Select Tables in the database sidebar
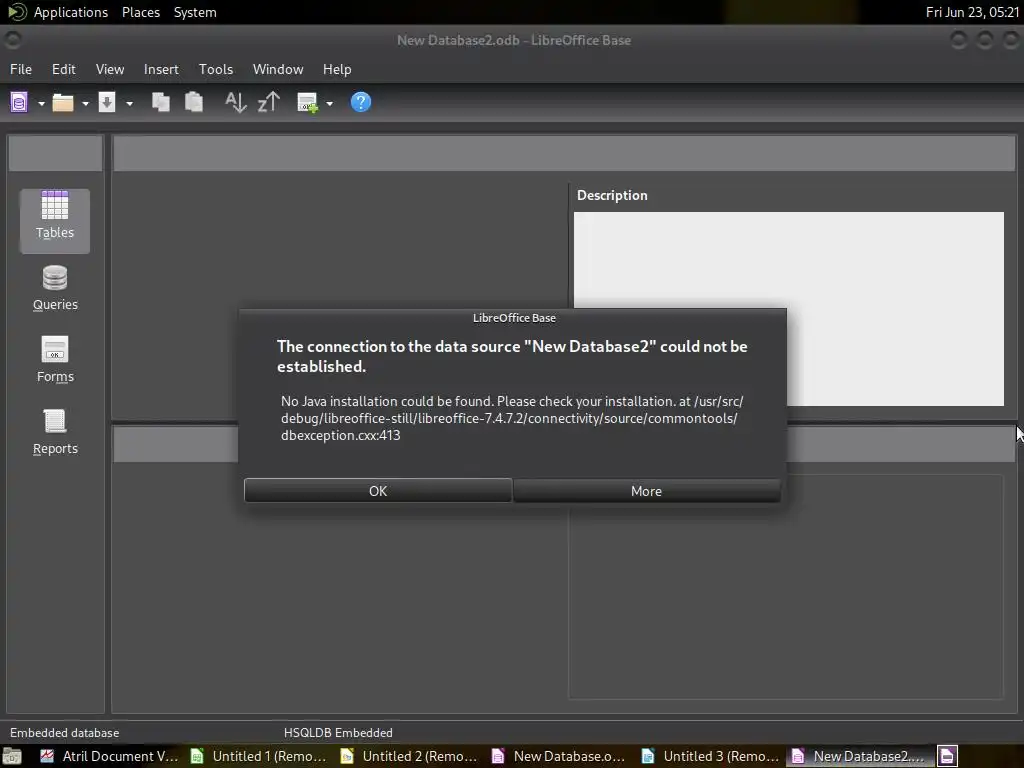Screen dimensions: 1024x768 55,221
